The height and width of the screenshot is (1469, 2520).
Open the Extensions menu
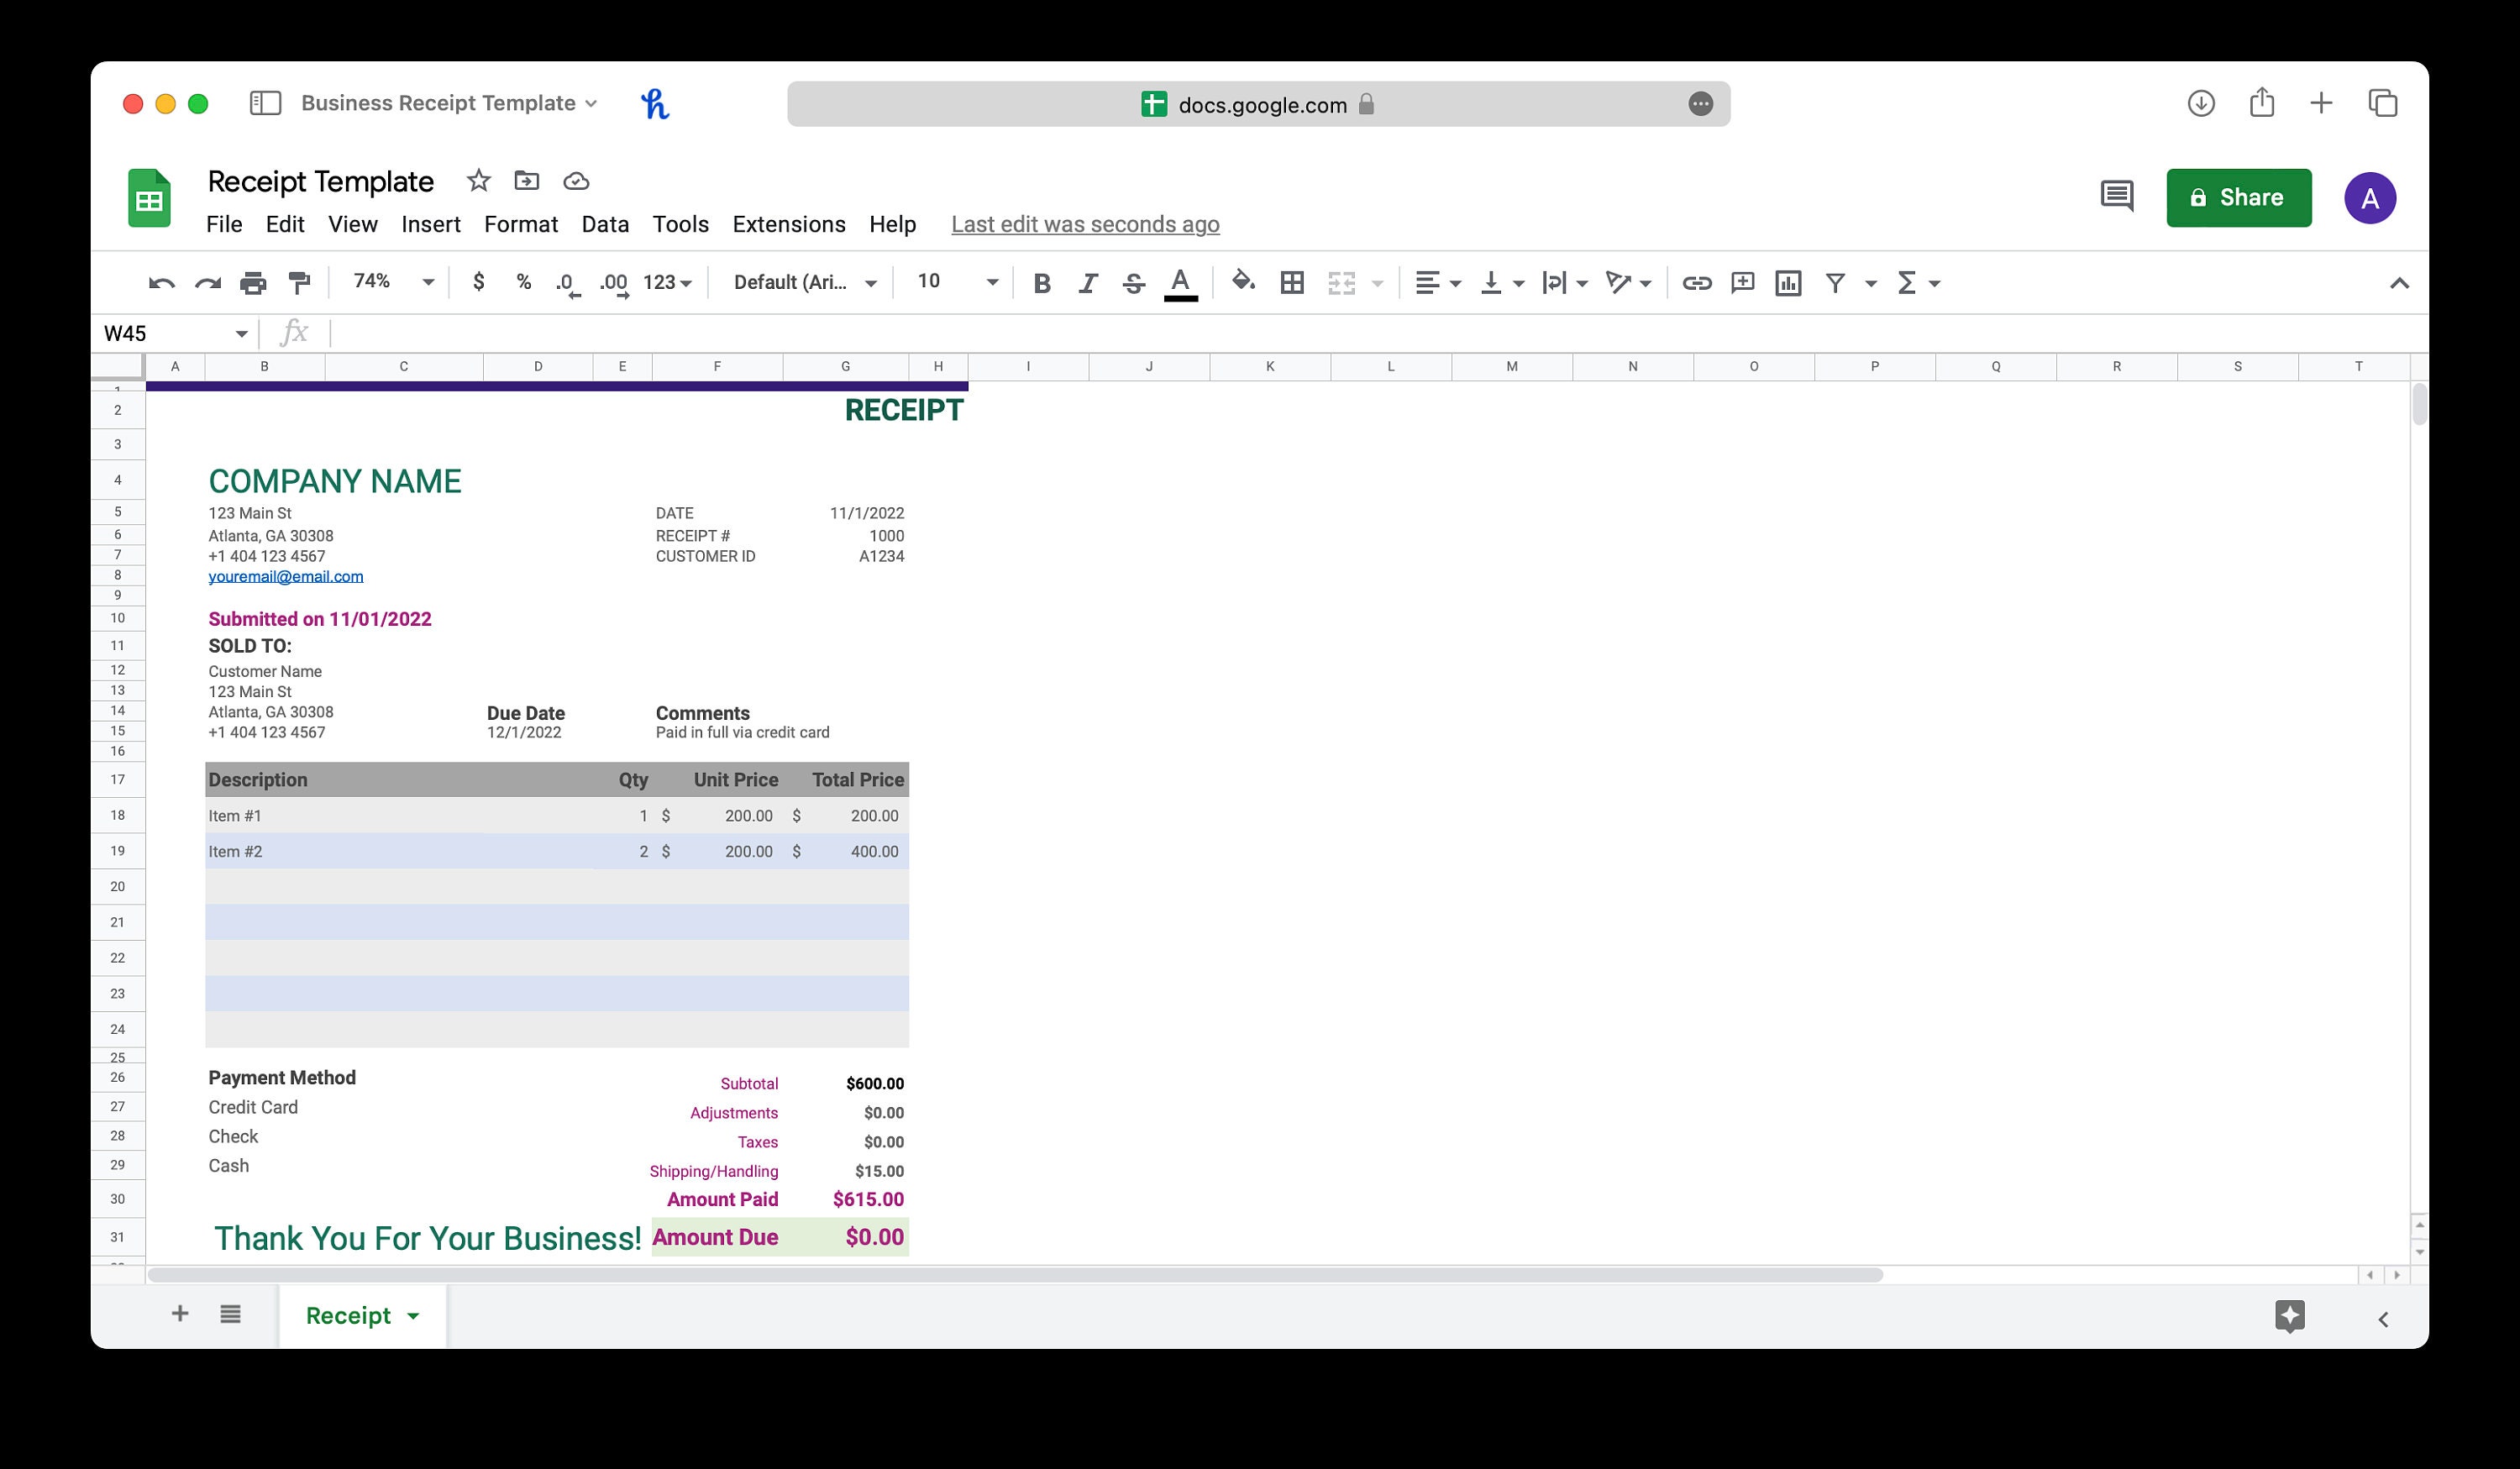point(788,224)
